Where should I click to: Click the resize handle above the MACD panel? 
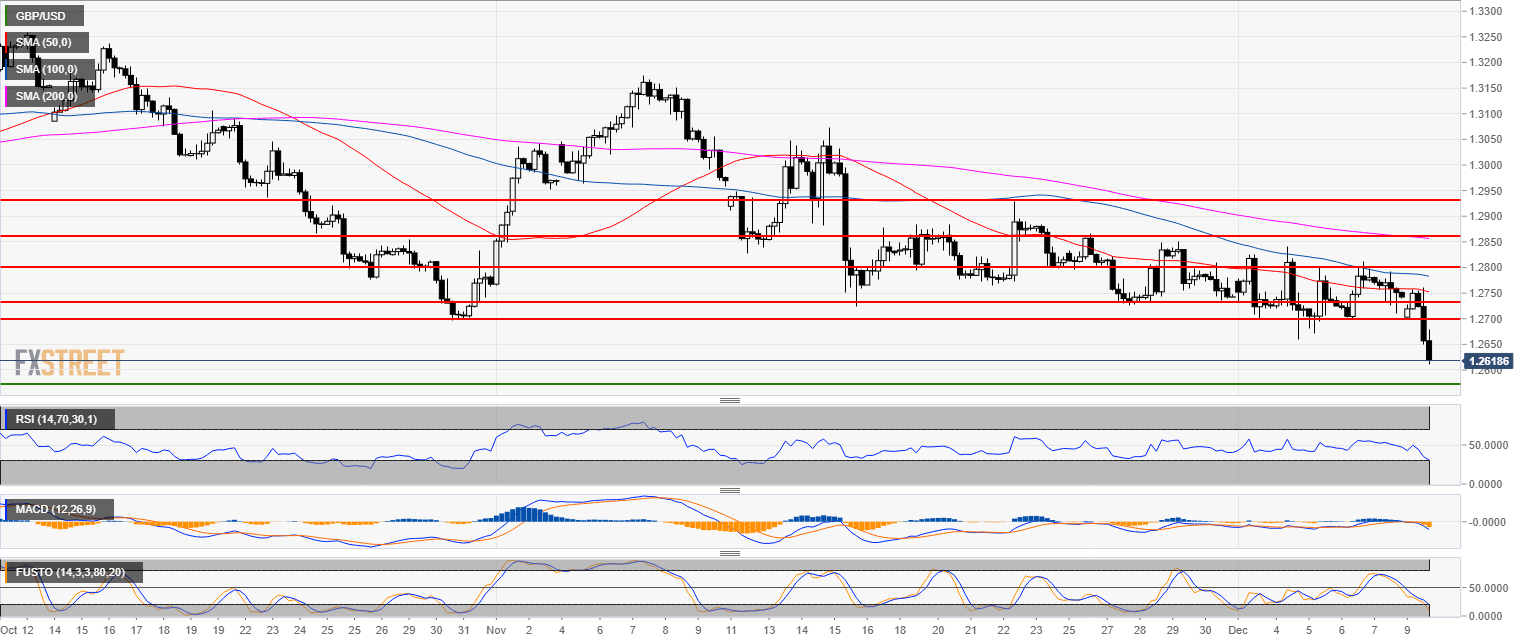click(x=729, y=491)
